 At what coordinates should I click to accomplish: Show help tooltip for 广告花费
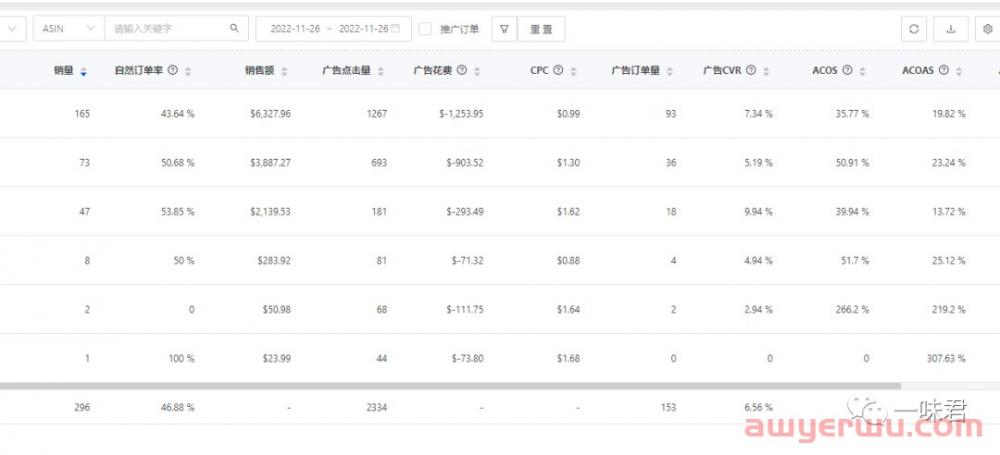pyautogui.click(x=462, y=71)
